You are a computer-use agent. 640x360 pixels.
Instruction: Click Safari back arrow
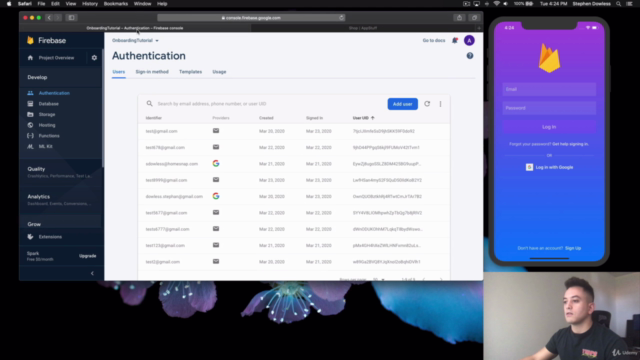[49, 18]
